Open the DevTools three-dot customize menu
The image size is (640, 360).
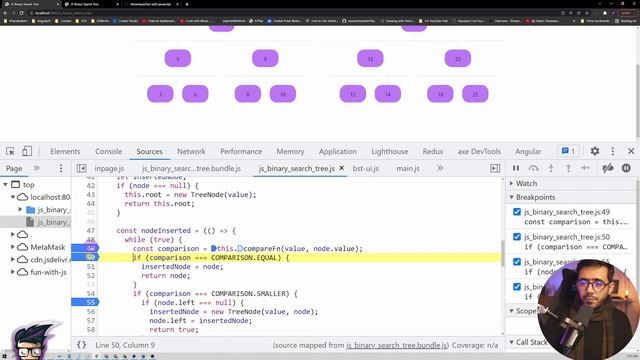(x=613, y=151)
